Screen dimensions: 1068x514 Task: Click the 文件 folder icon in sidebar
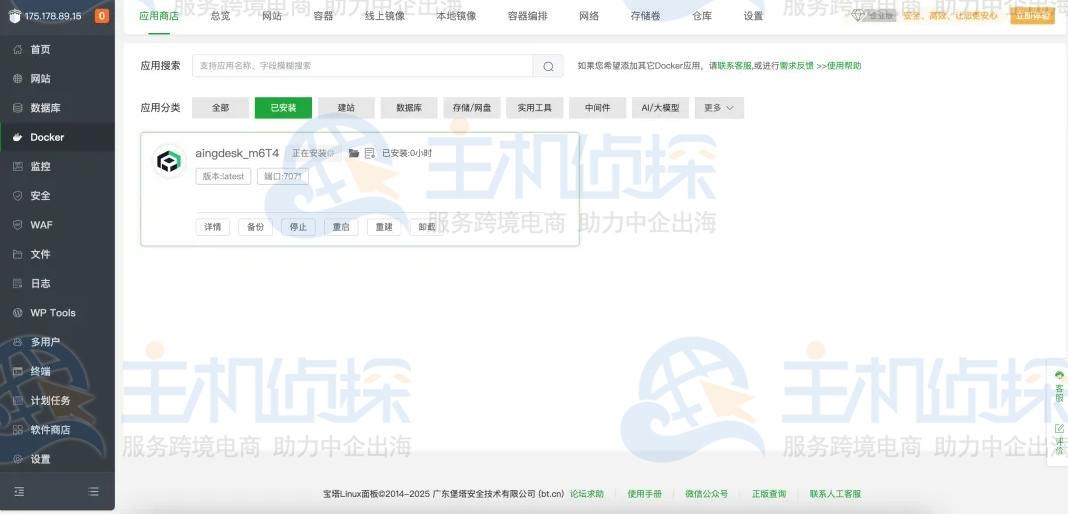pos(18,254)
